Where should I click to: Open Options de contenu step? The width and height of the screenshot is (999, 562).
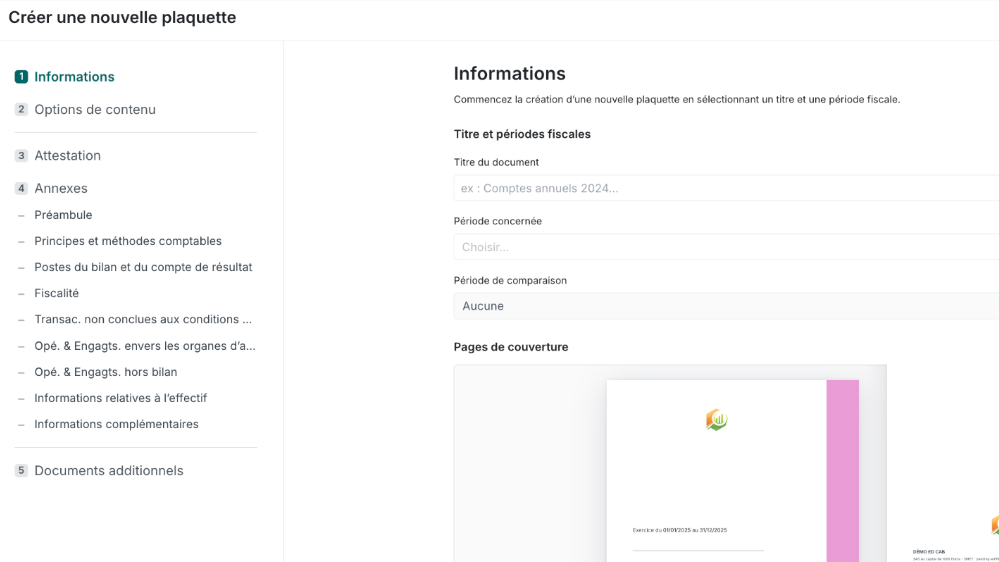click(95, 110)
